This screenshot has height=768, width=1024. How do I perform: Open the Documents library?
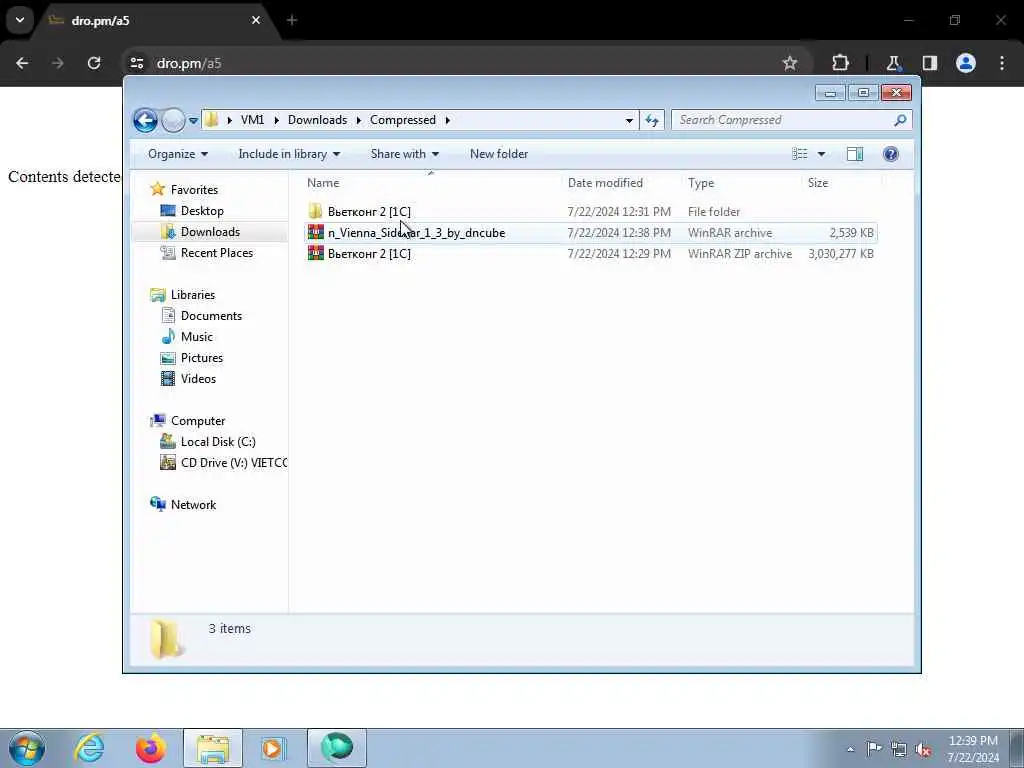(211, 315)
